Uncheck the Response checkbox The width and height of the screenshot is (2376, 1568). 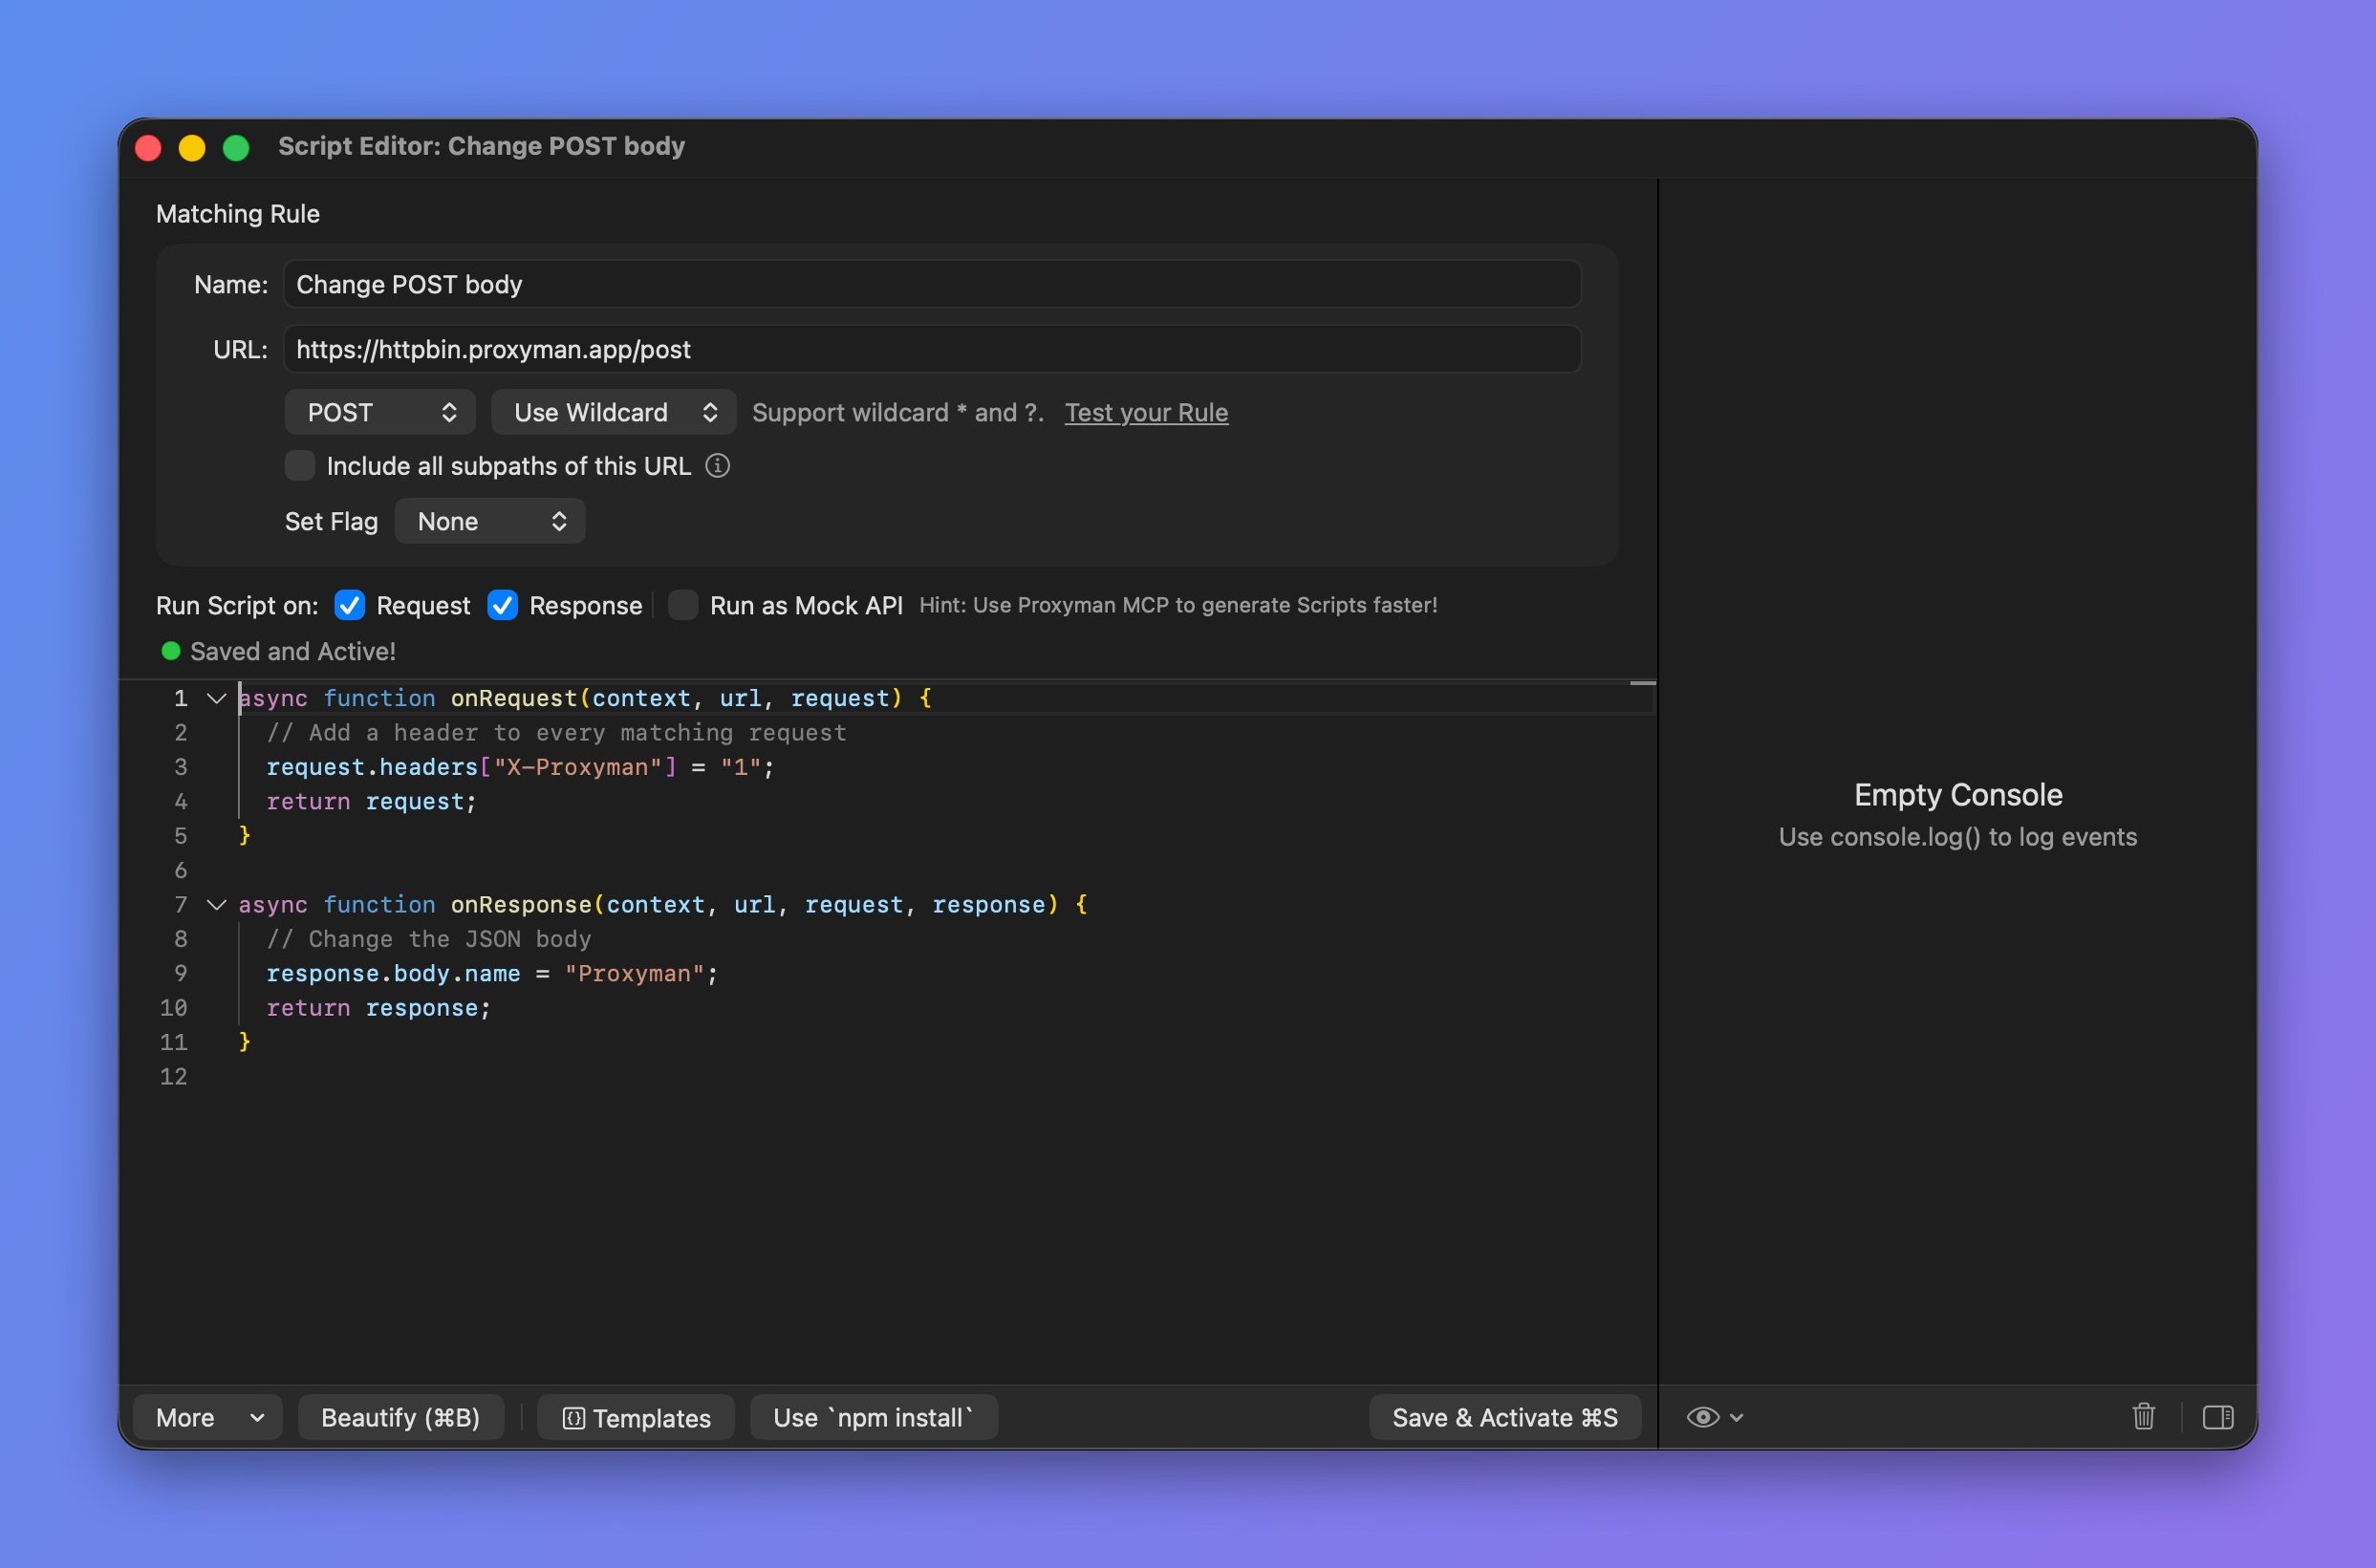(502, 605)
